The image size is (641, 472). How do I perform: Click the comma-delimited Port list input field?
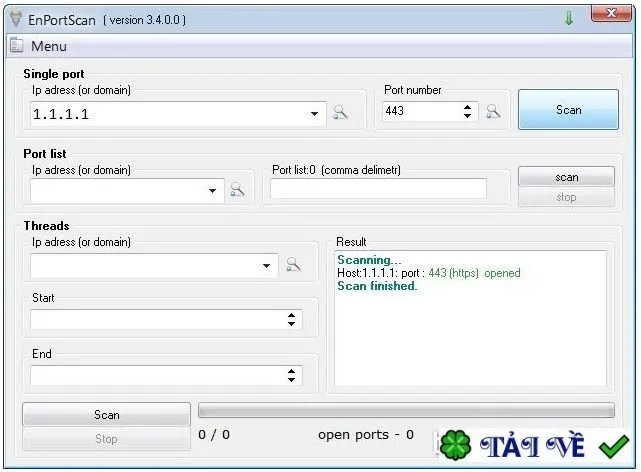[x=379, y=188]
